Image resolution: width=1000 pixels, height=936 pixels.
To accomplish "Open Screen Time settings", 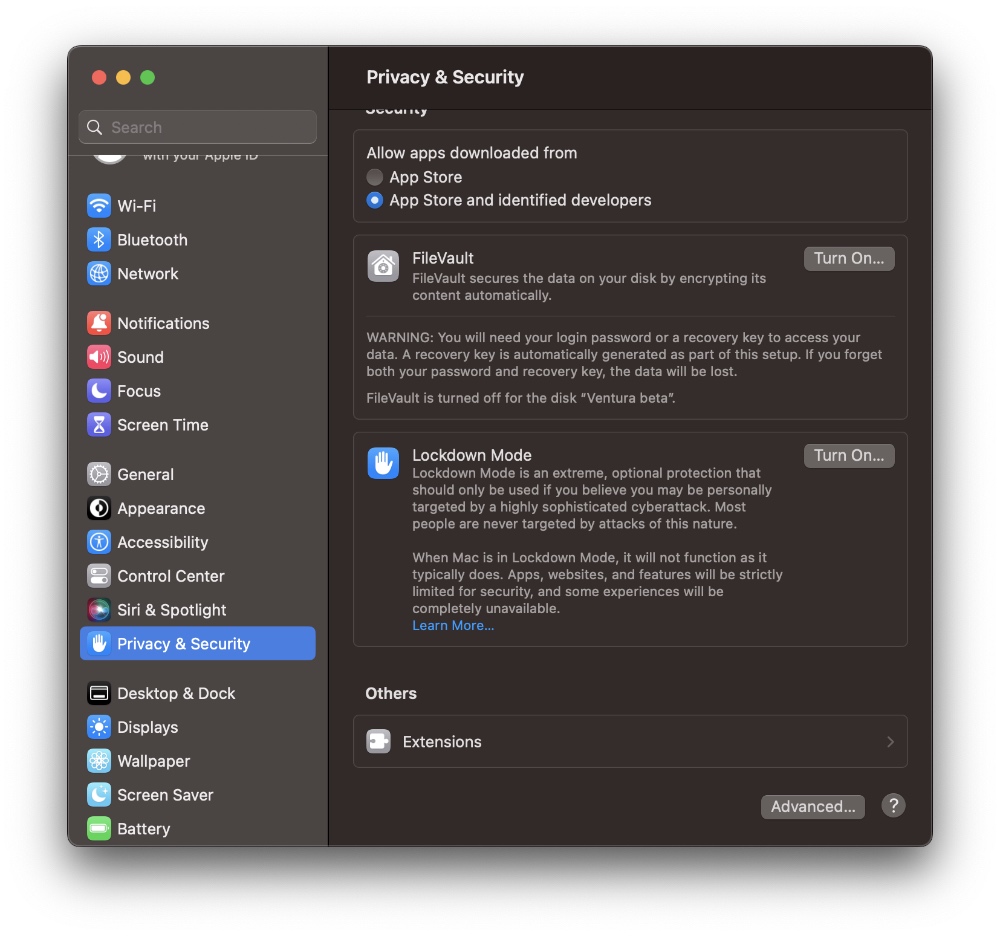I will tap(160, 425).
